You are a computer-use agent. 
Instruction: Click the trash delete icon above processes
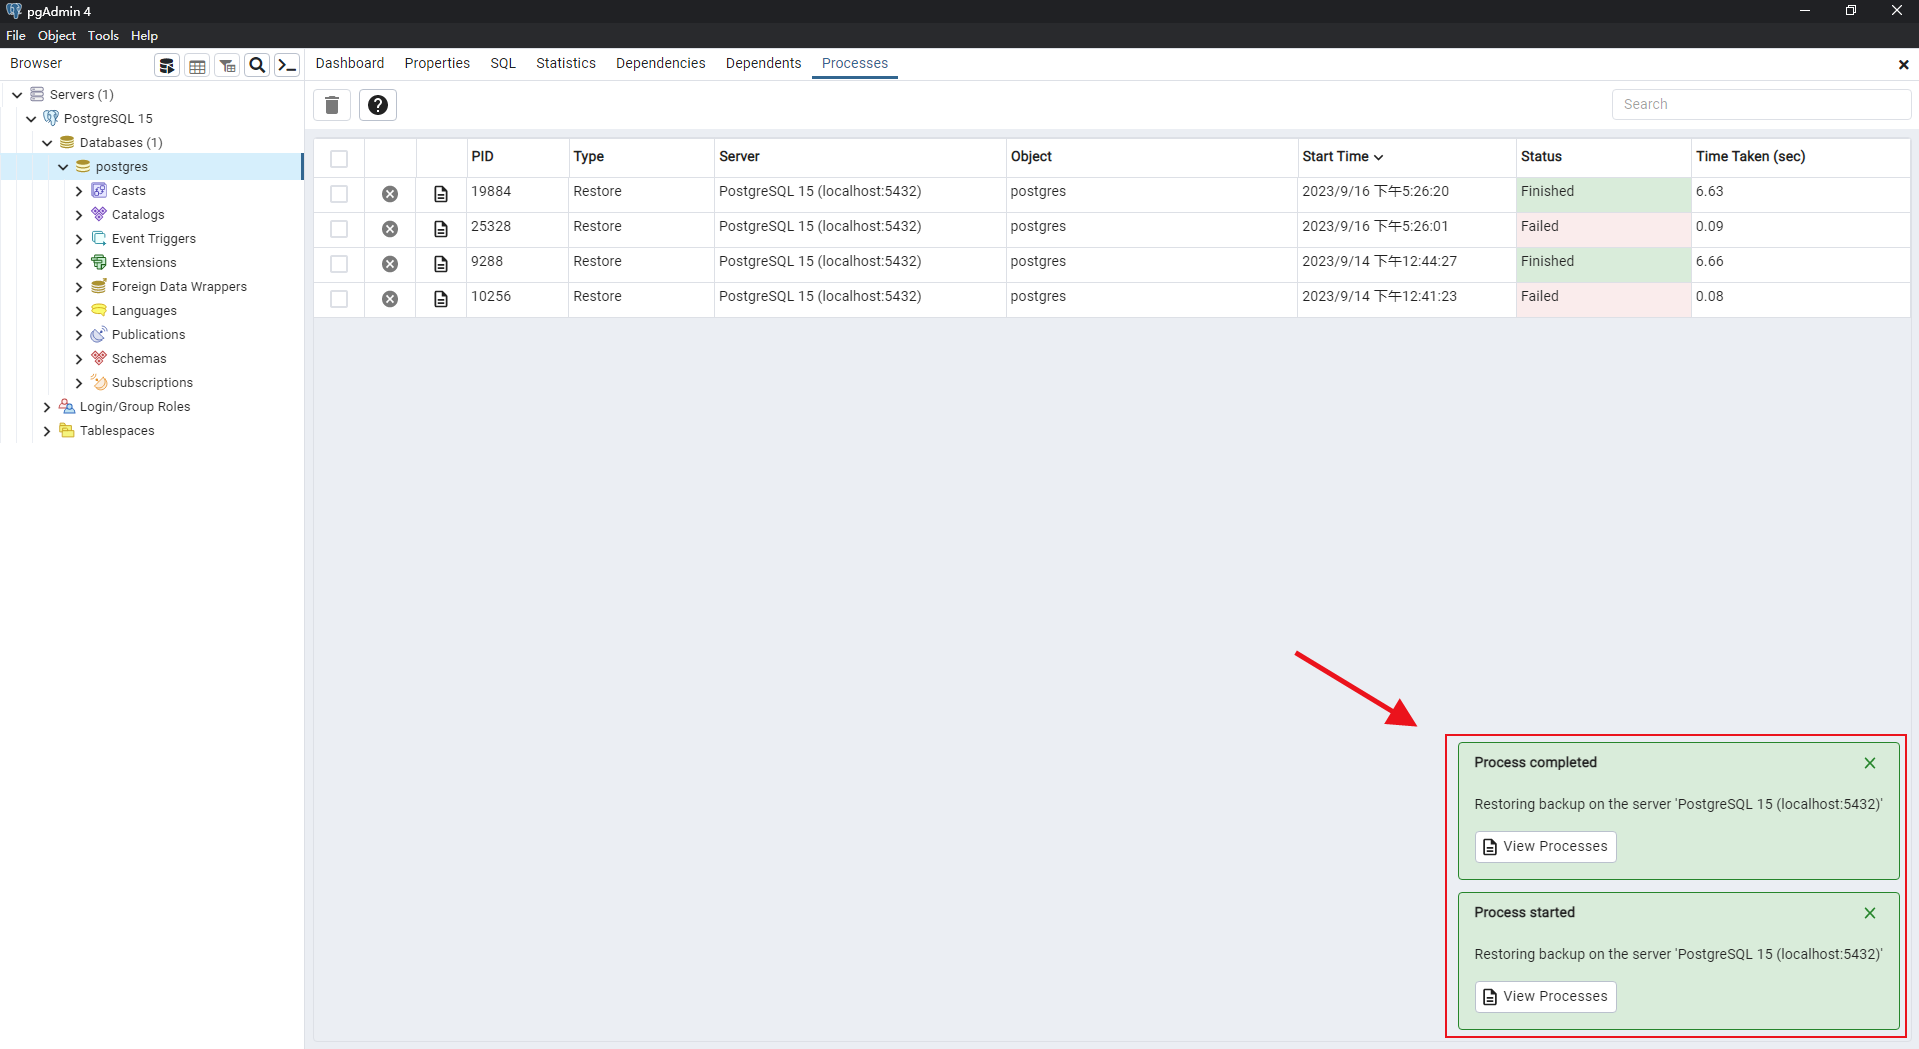[x=332, y=105]
